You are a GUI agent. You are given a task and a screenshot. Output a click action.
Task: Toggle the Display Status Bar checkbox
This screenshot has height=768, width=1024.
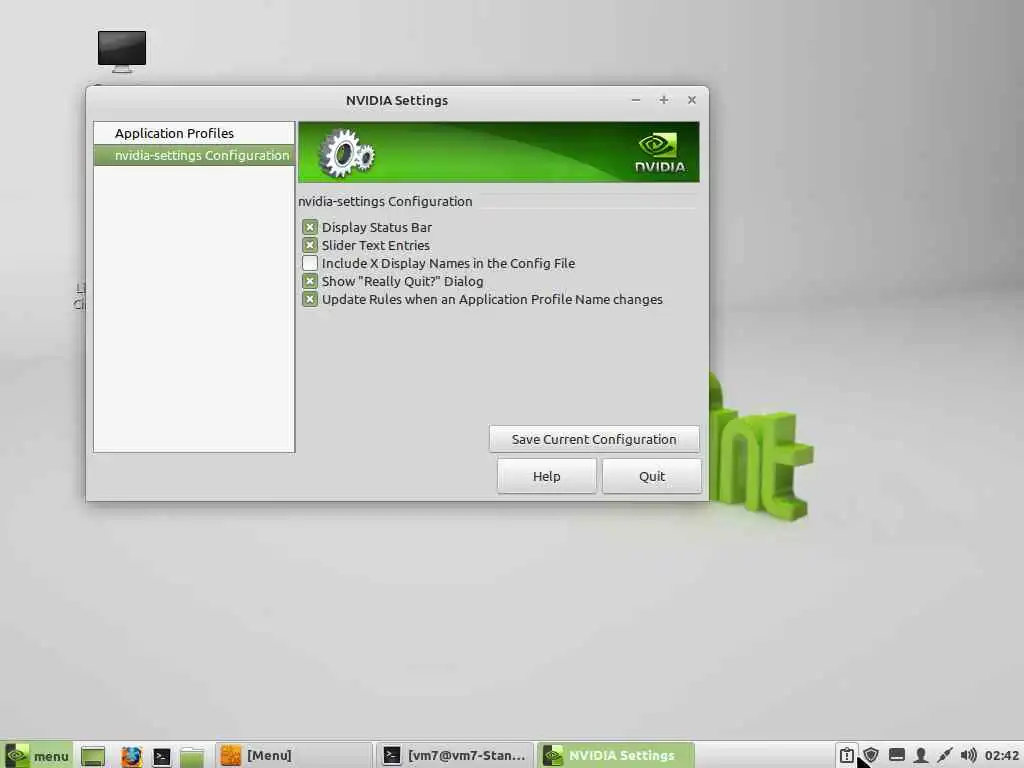310,227
